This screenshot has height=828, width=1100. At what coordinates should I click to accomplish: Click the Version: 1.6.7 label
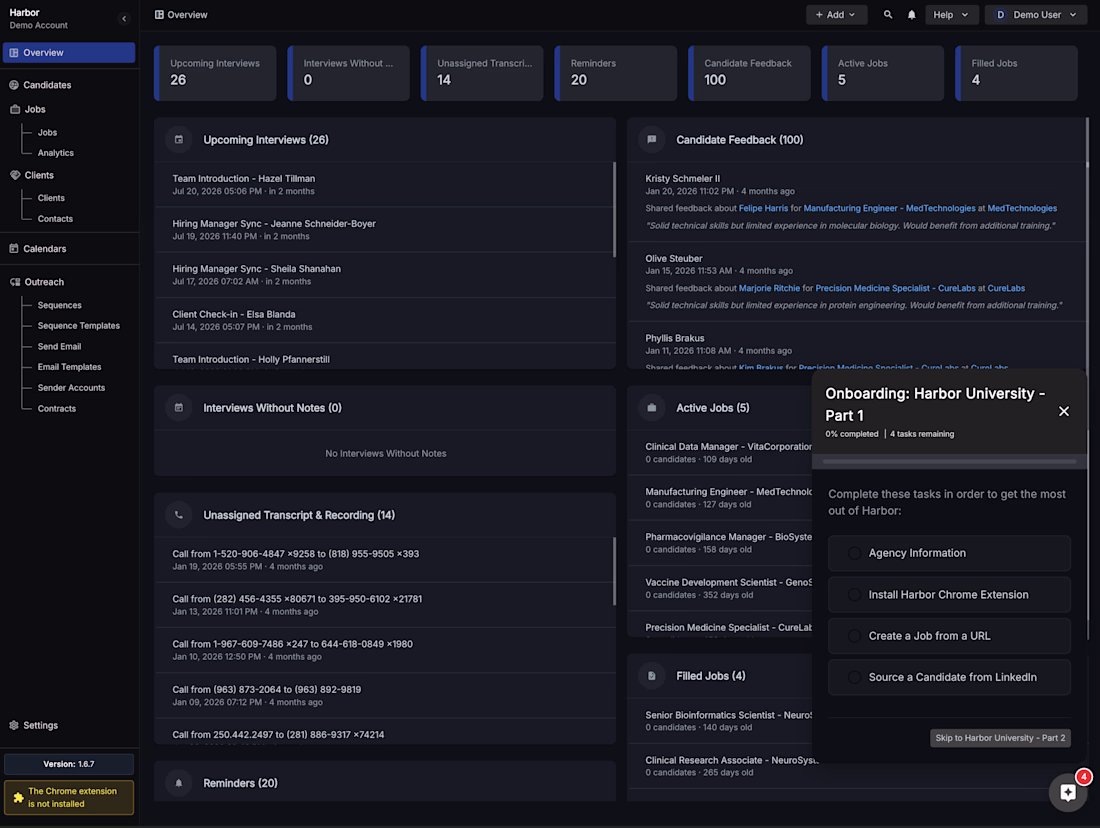[x=69, y=764]
